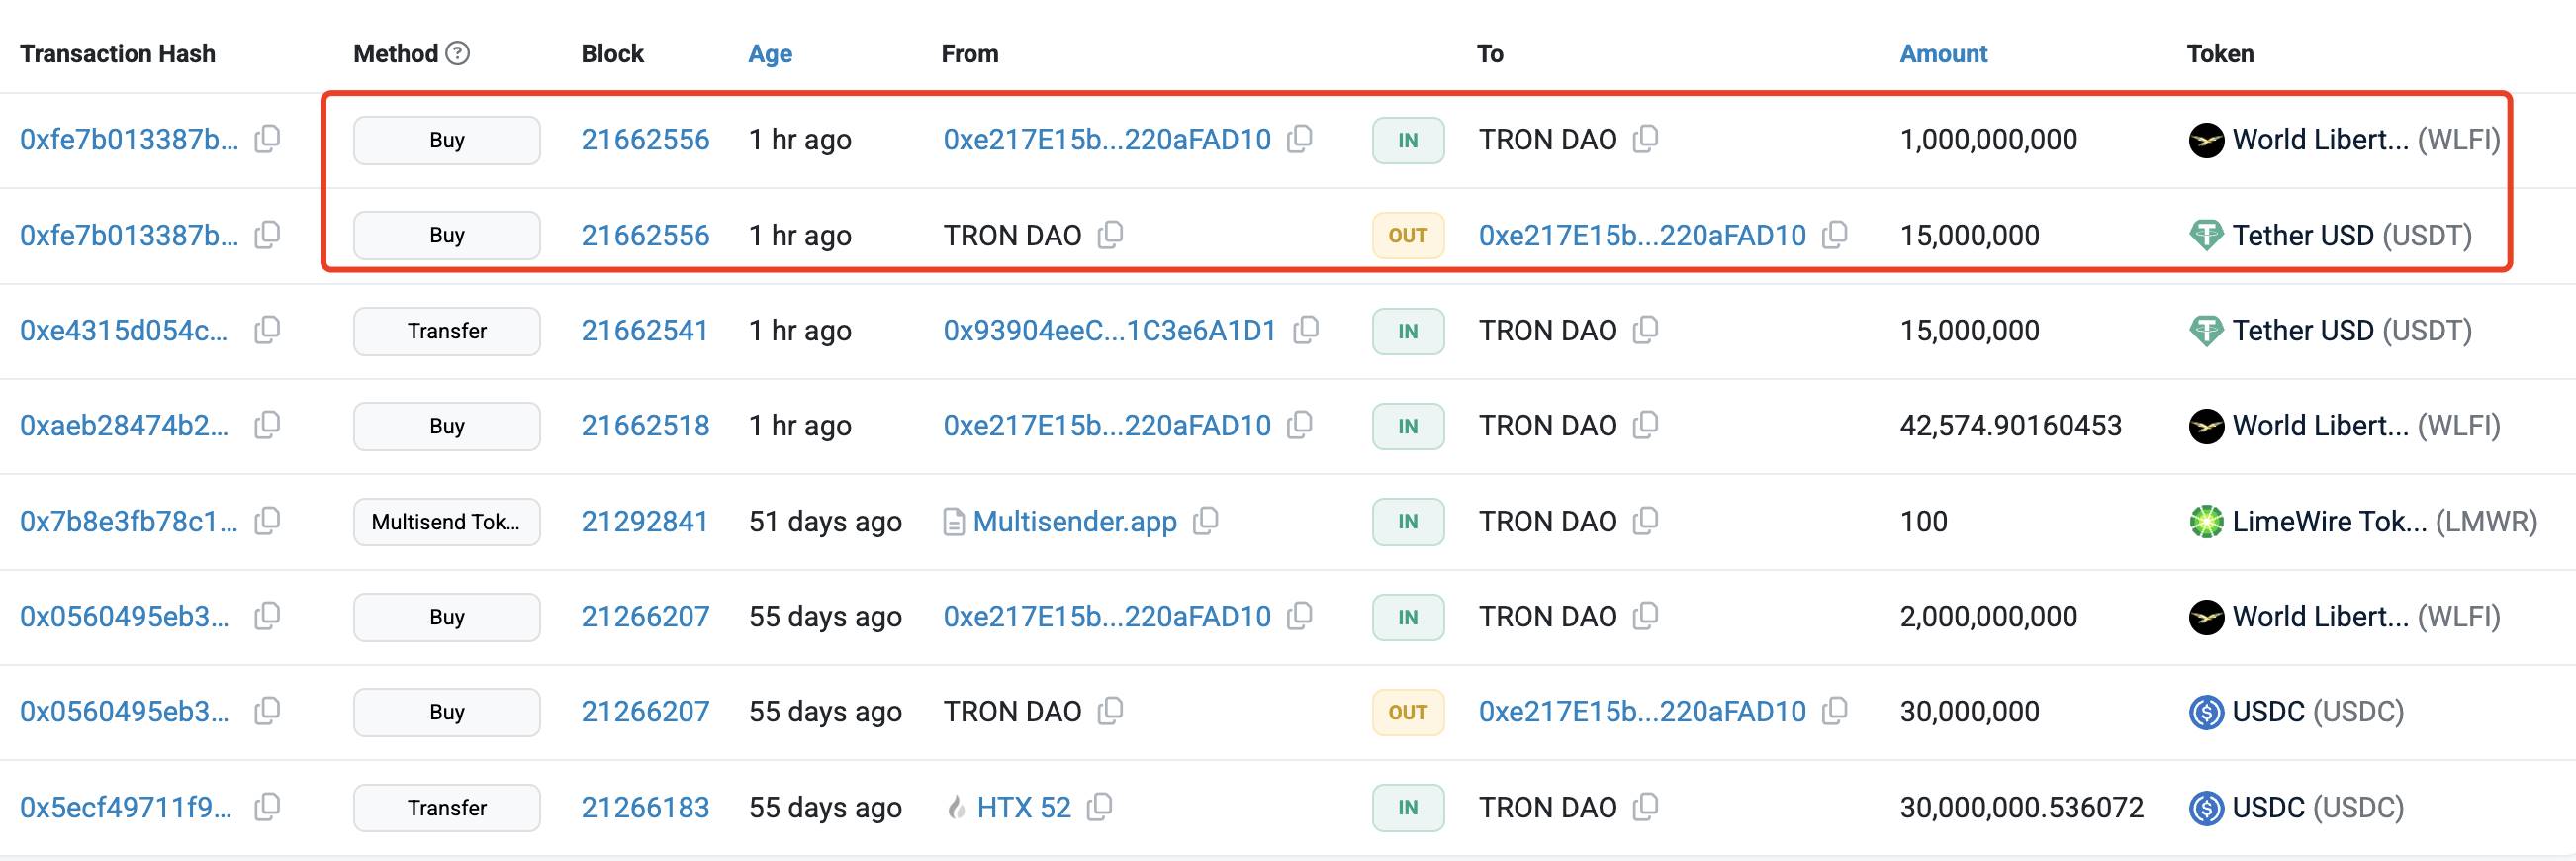Click OUT badge in the USDC Buy row
Screen dimensions: 2576x861
(x=1408, y=712)
